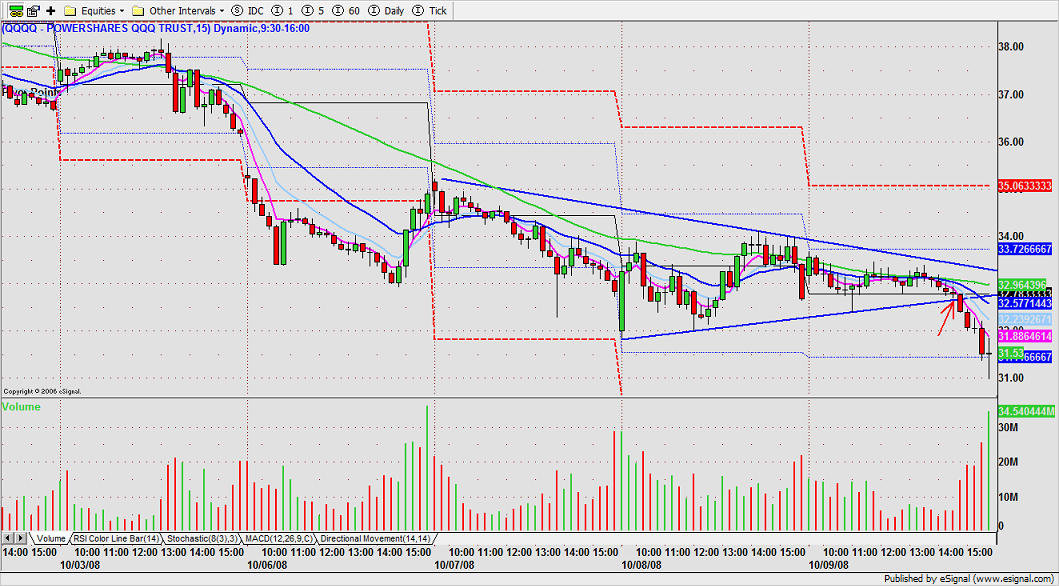Click the 10/07/08 date label

coord(454,564)
